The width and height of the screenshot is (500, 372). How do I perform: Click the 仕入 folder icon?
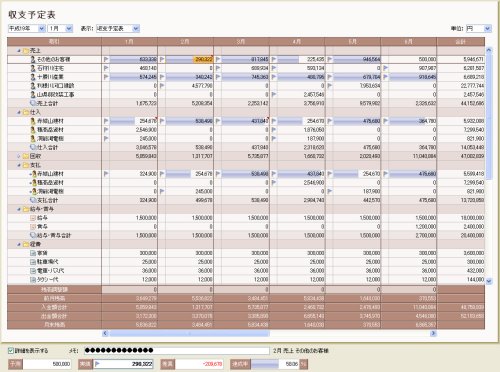pos(26,112)
